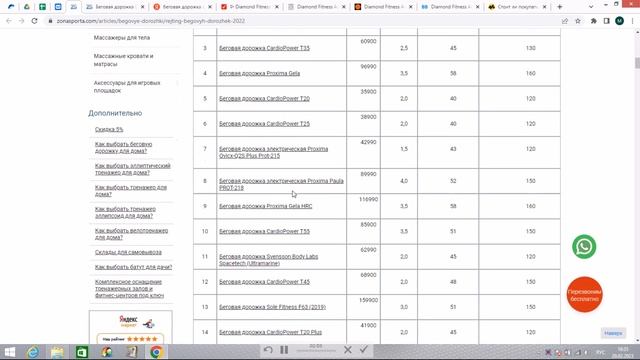
Task: Open Proxima Gela treadmill link in row 4
Action: 260,73
